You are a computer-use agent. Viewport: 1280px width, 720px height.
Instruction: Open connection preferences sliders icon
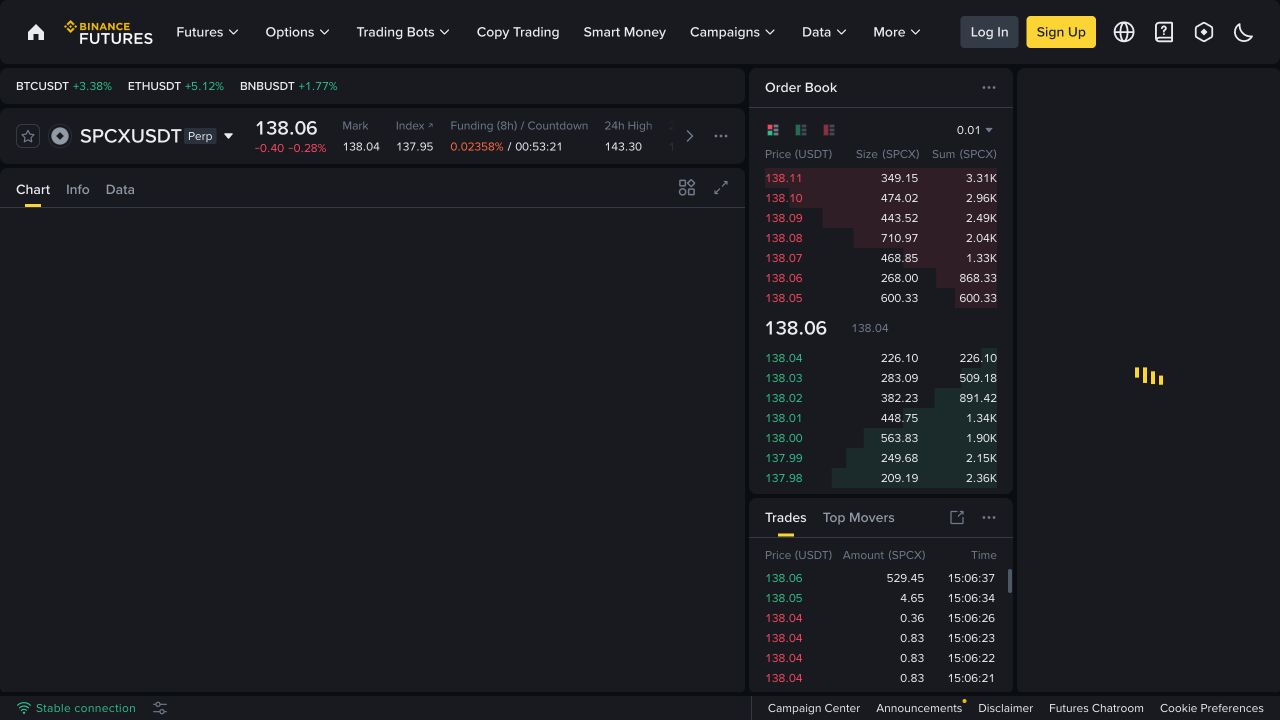[160, 708]
